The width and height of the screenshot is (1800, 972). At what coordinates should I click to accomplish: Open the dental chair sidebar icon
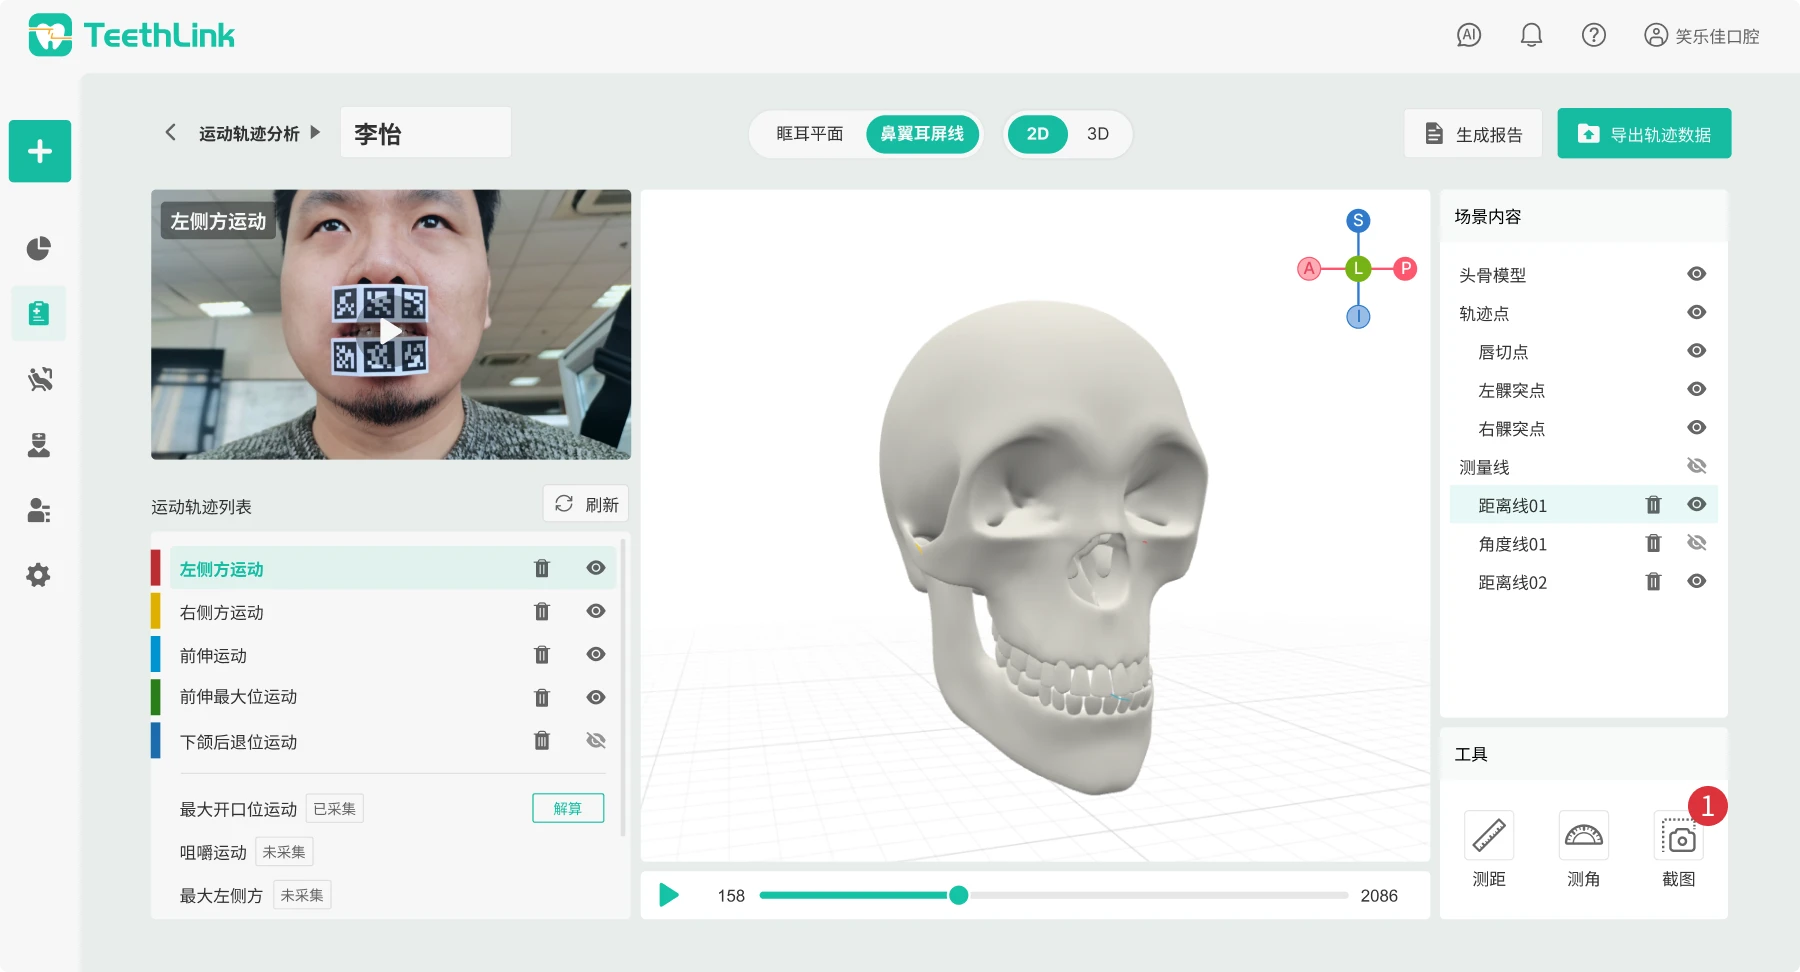coord(39,379)
